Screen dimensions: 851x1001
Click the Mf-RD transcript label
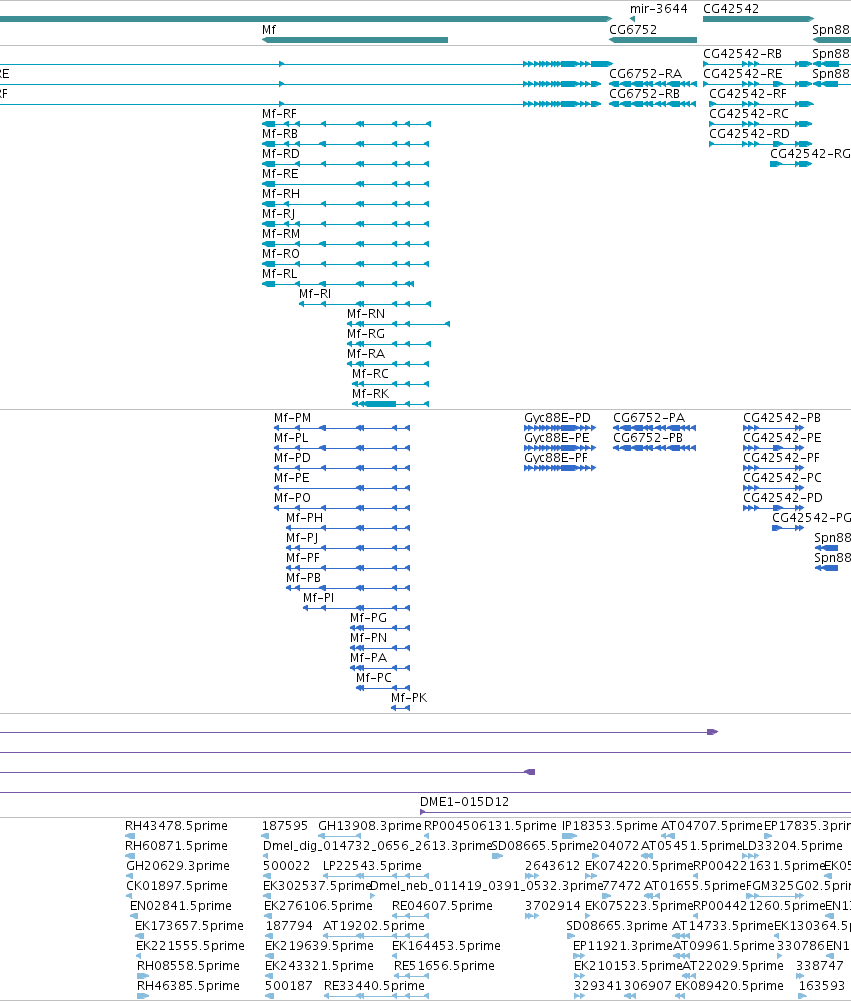(x=280, y=154)
